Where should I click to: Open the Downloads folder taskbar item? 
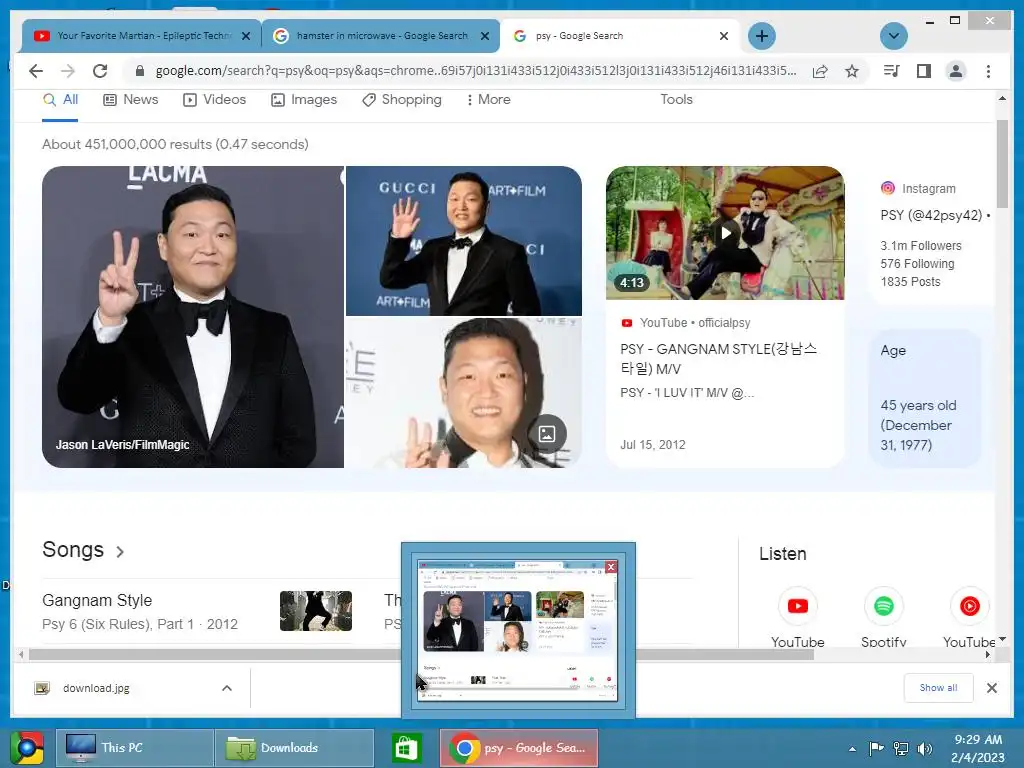[294, 748]
